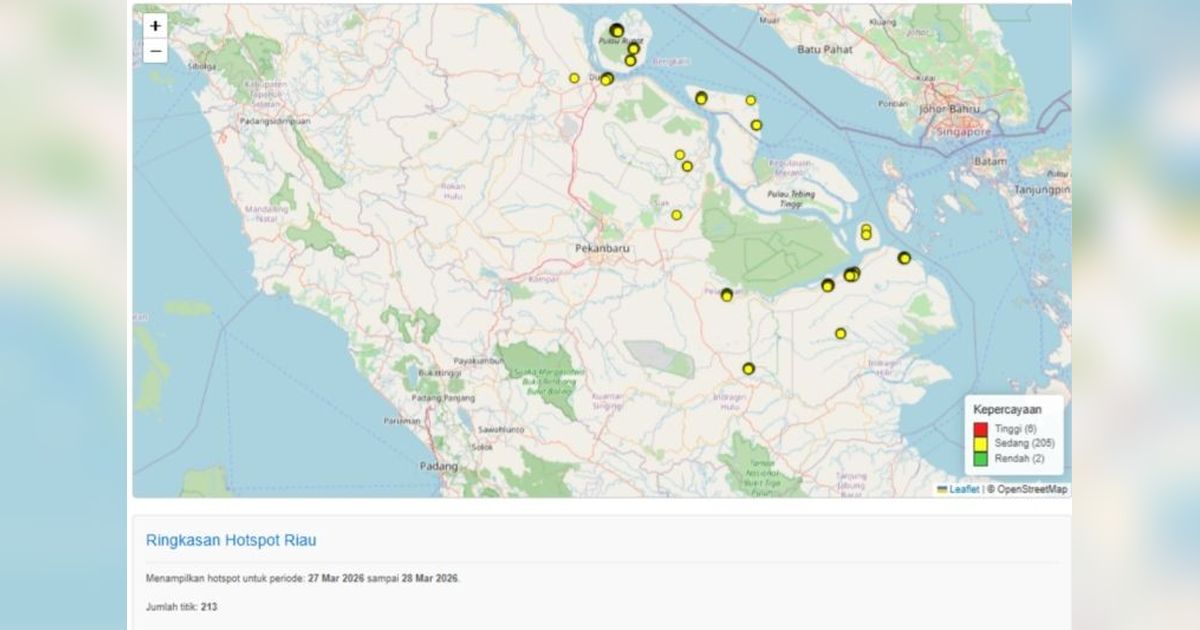
Task: Select the northernmost hotspot marker on Pulau Rupat
Action: click(617, 30)
